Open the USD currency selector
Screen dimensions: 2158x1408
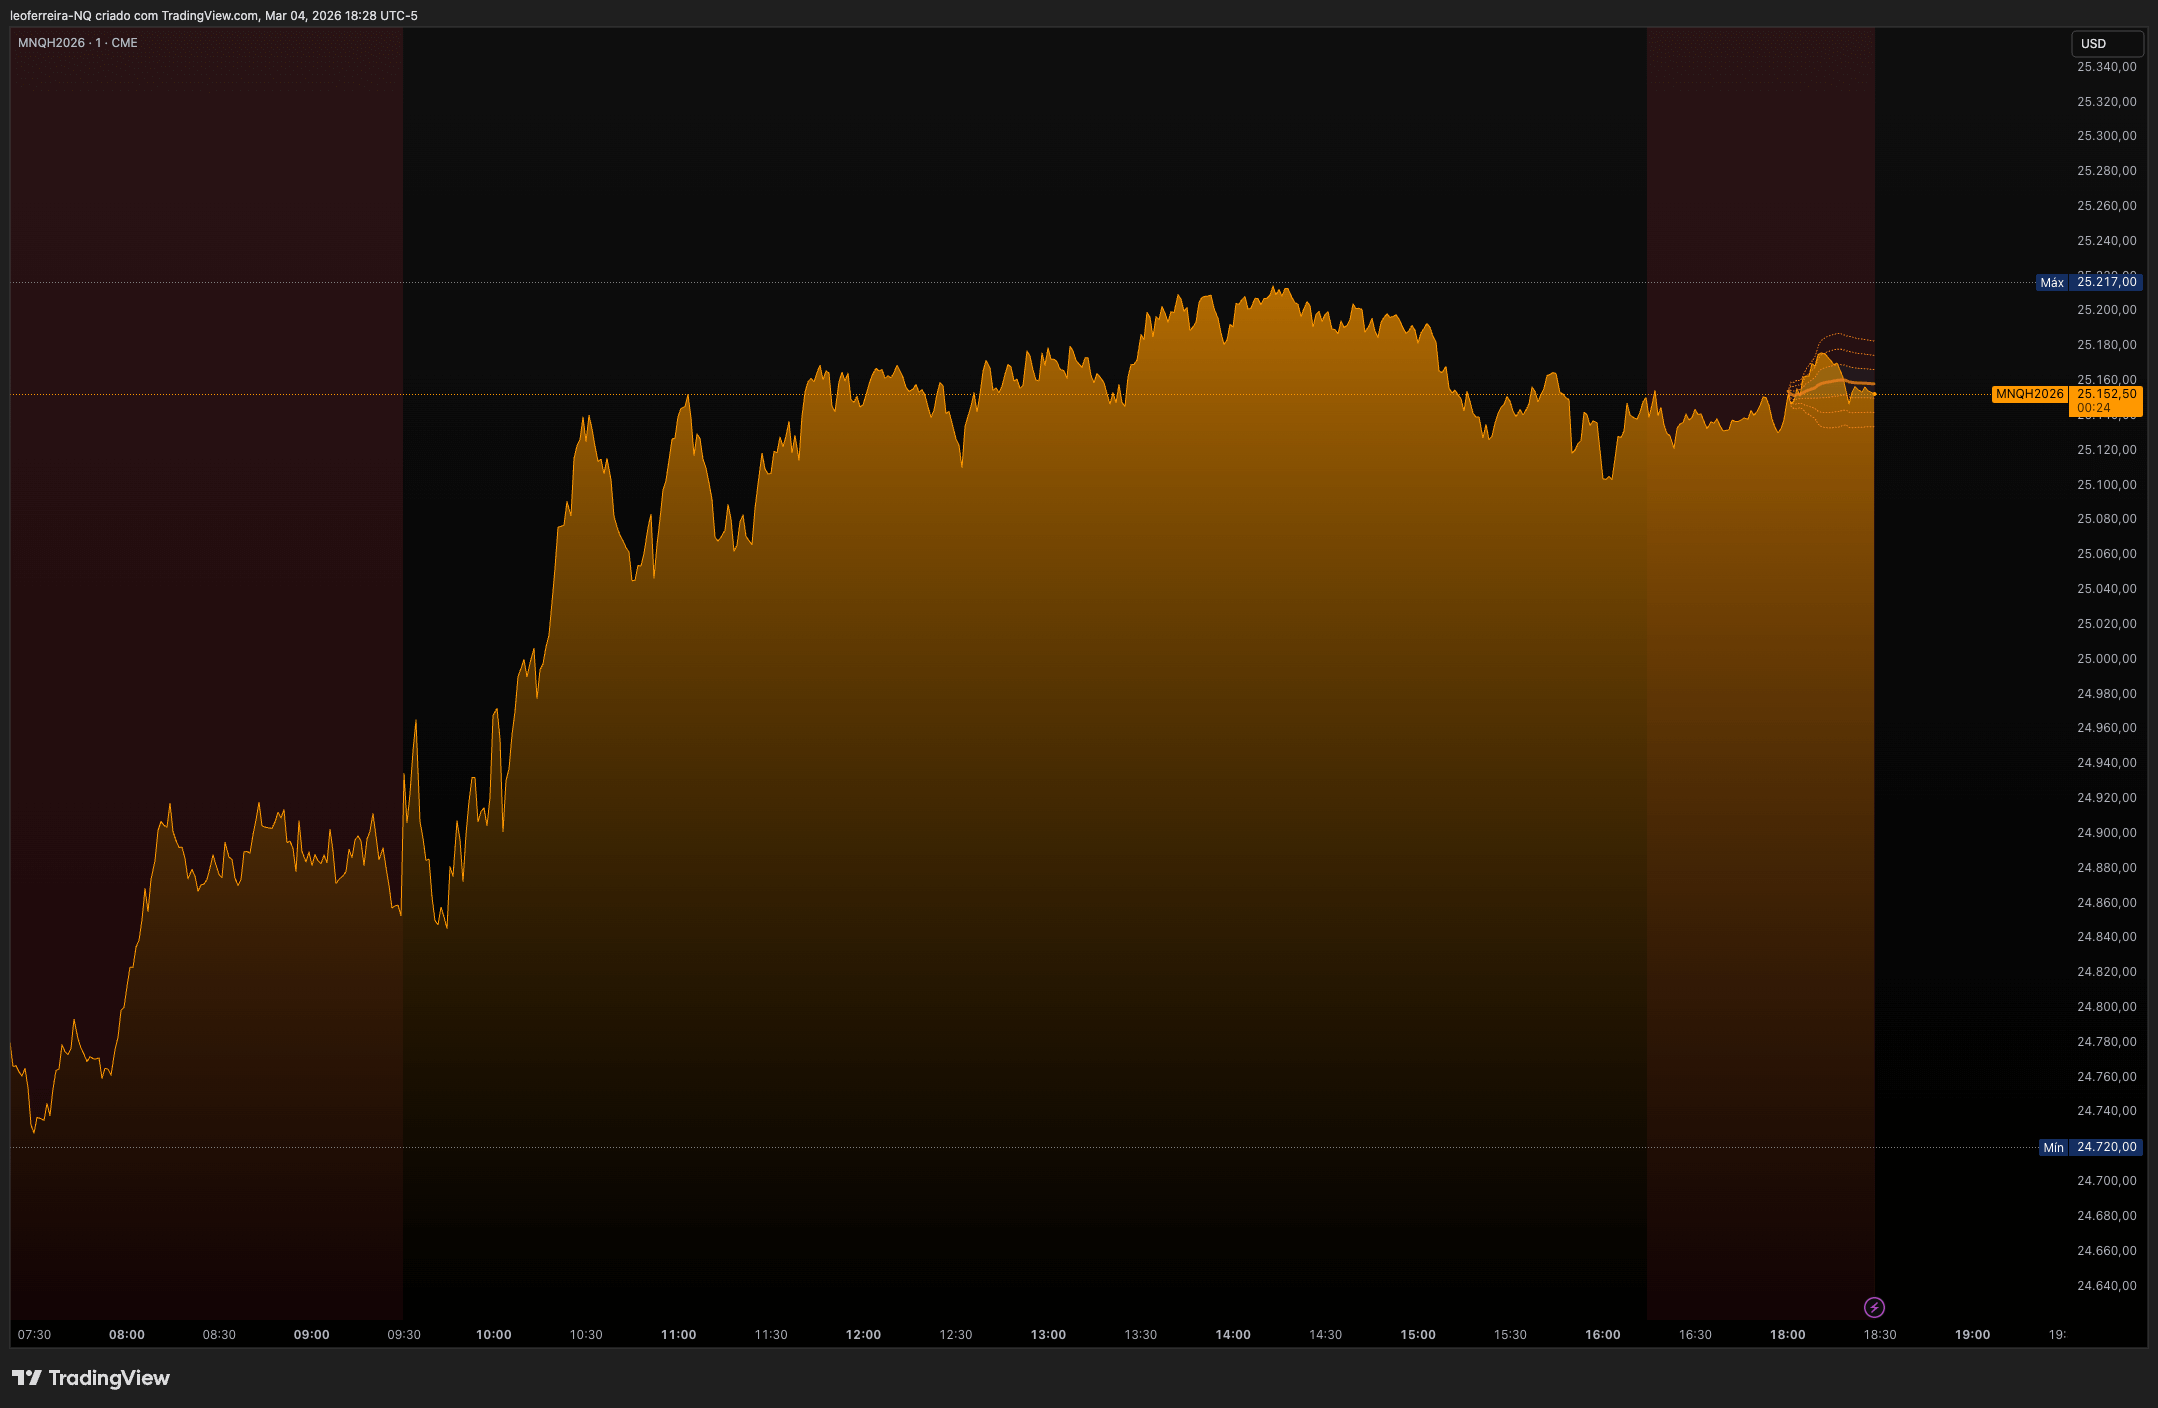coord(2107,43)
